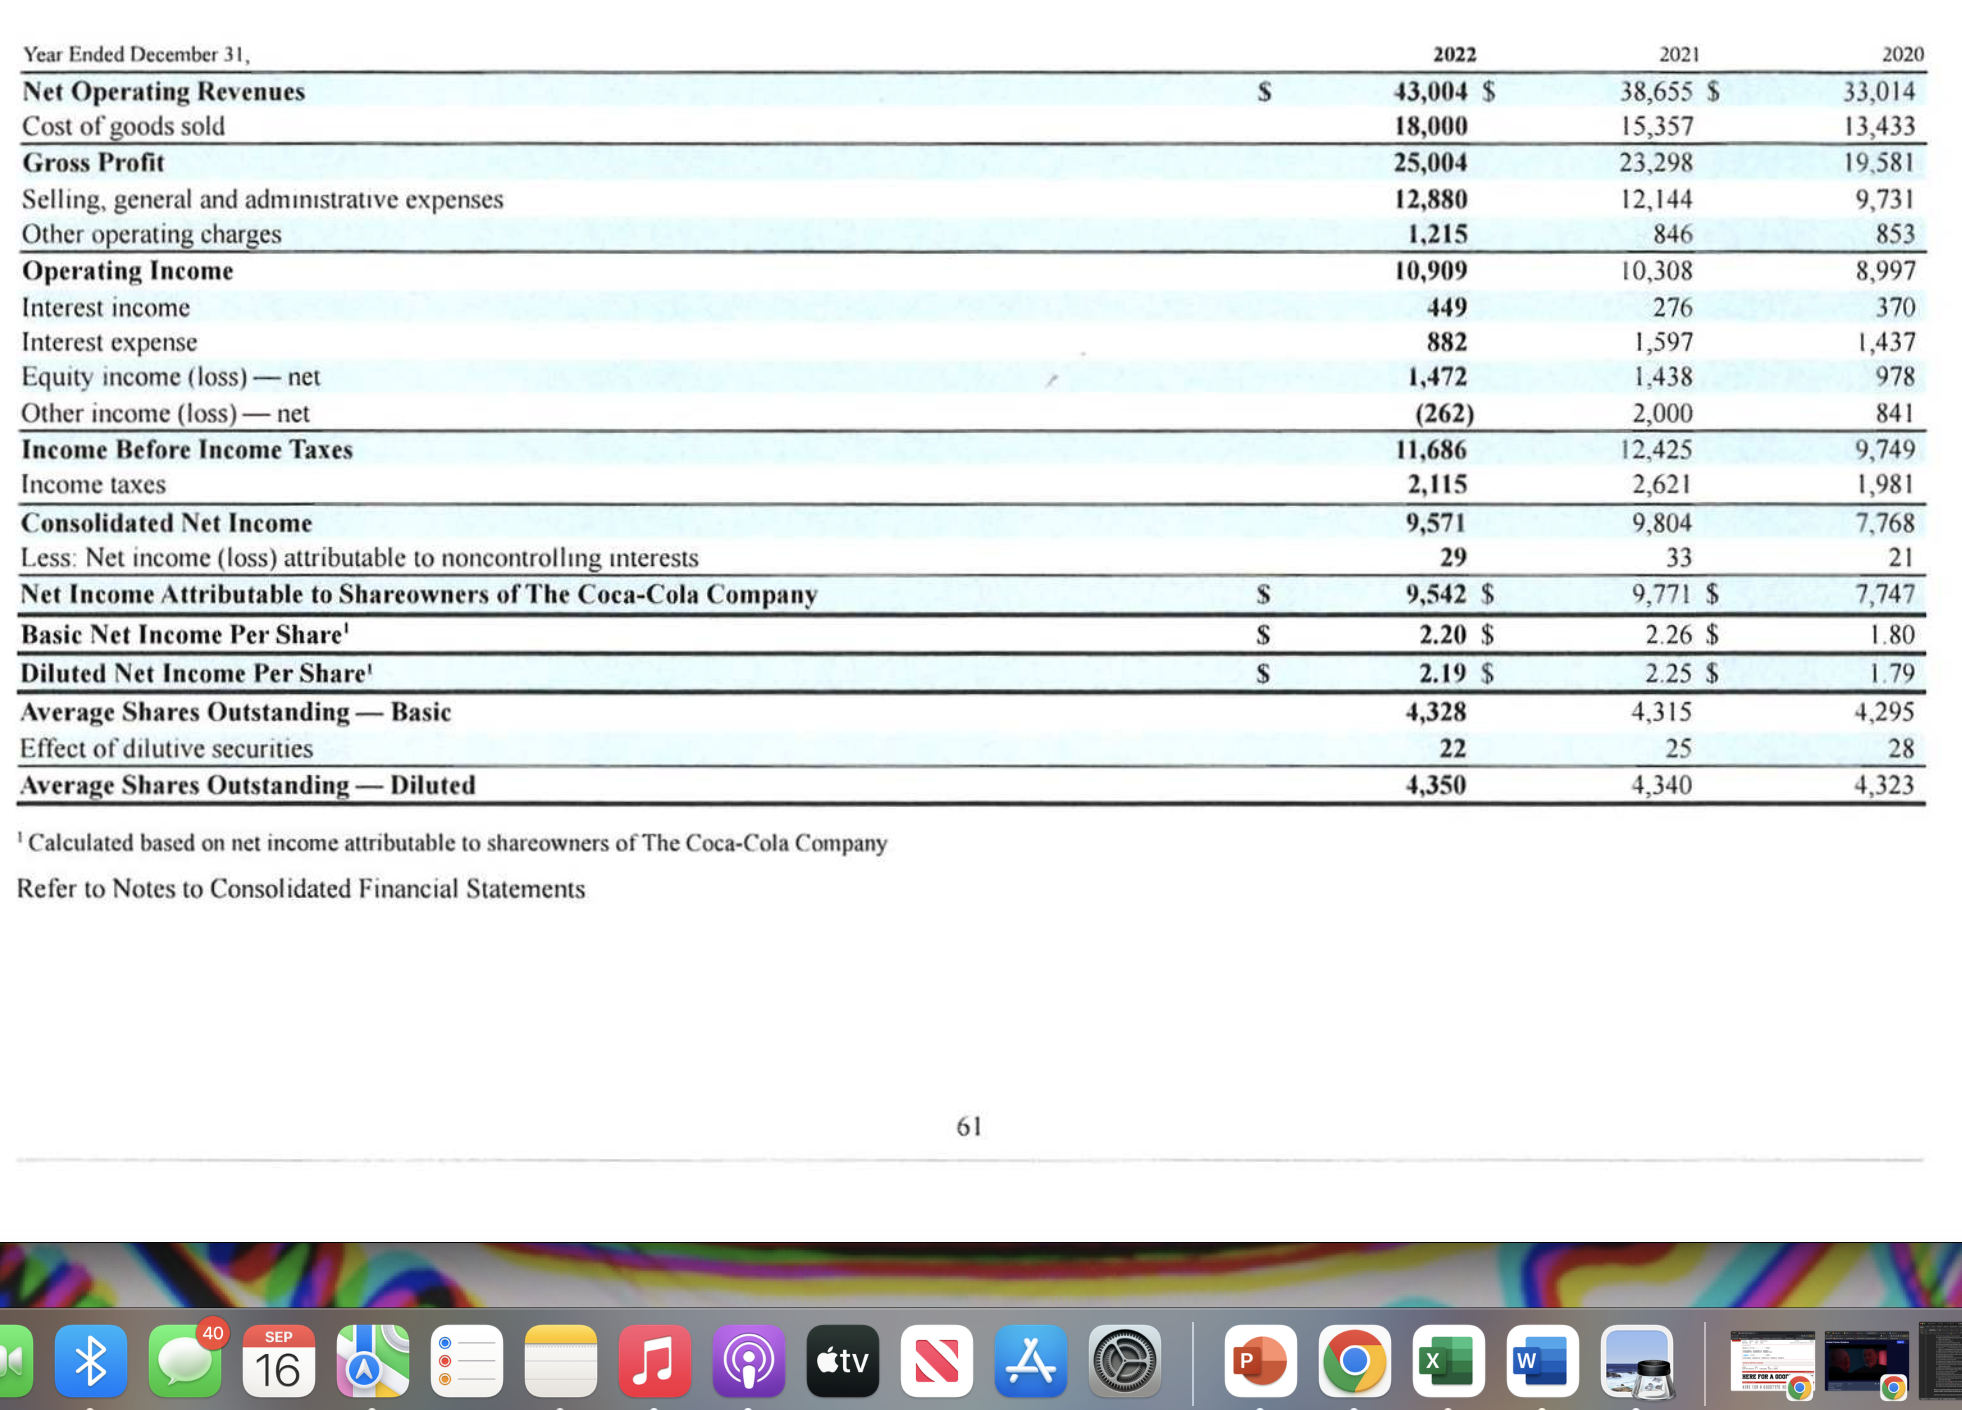Launch Microsoft PowerPoint
Image resolution: width=1962 pixels, height=1410 pixels.
(x=1261, y=1361)
